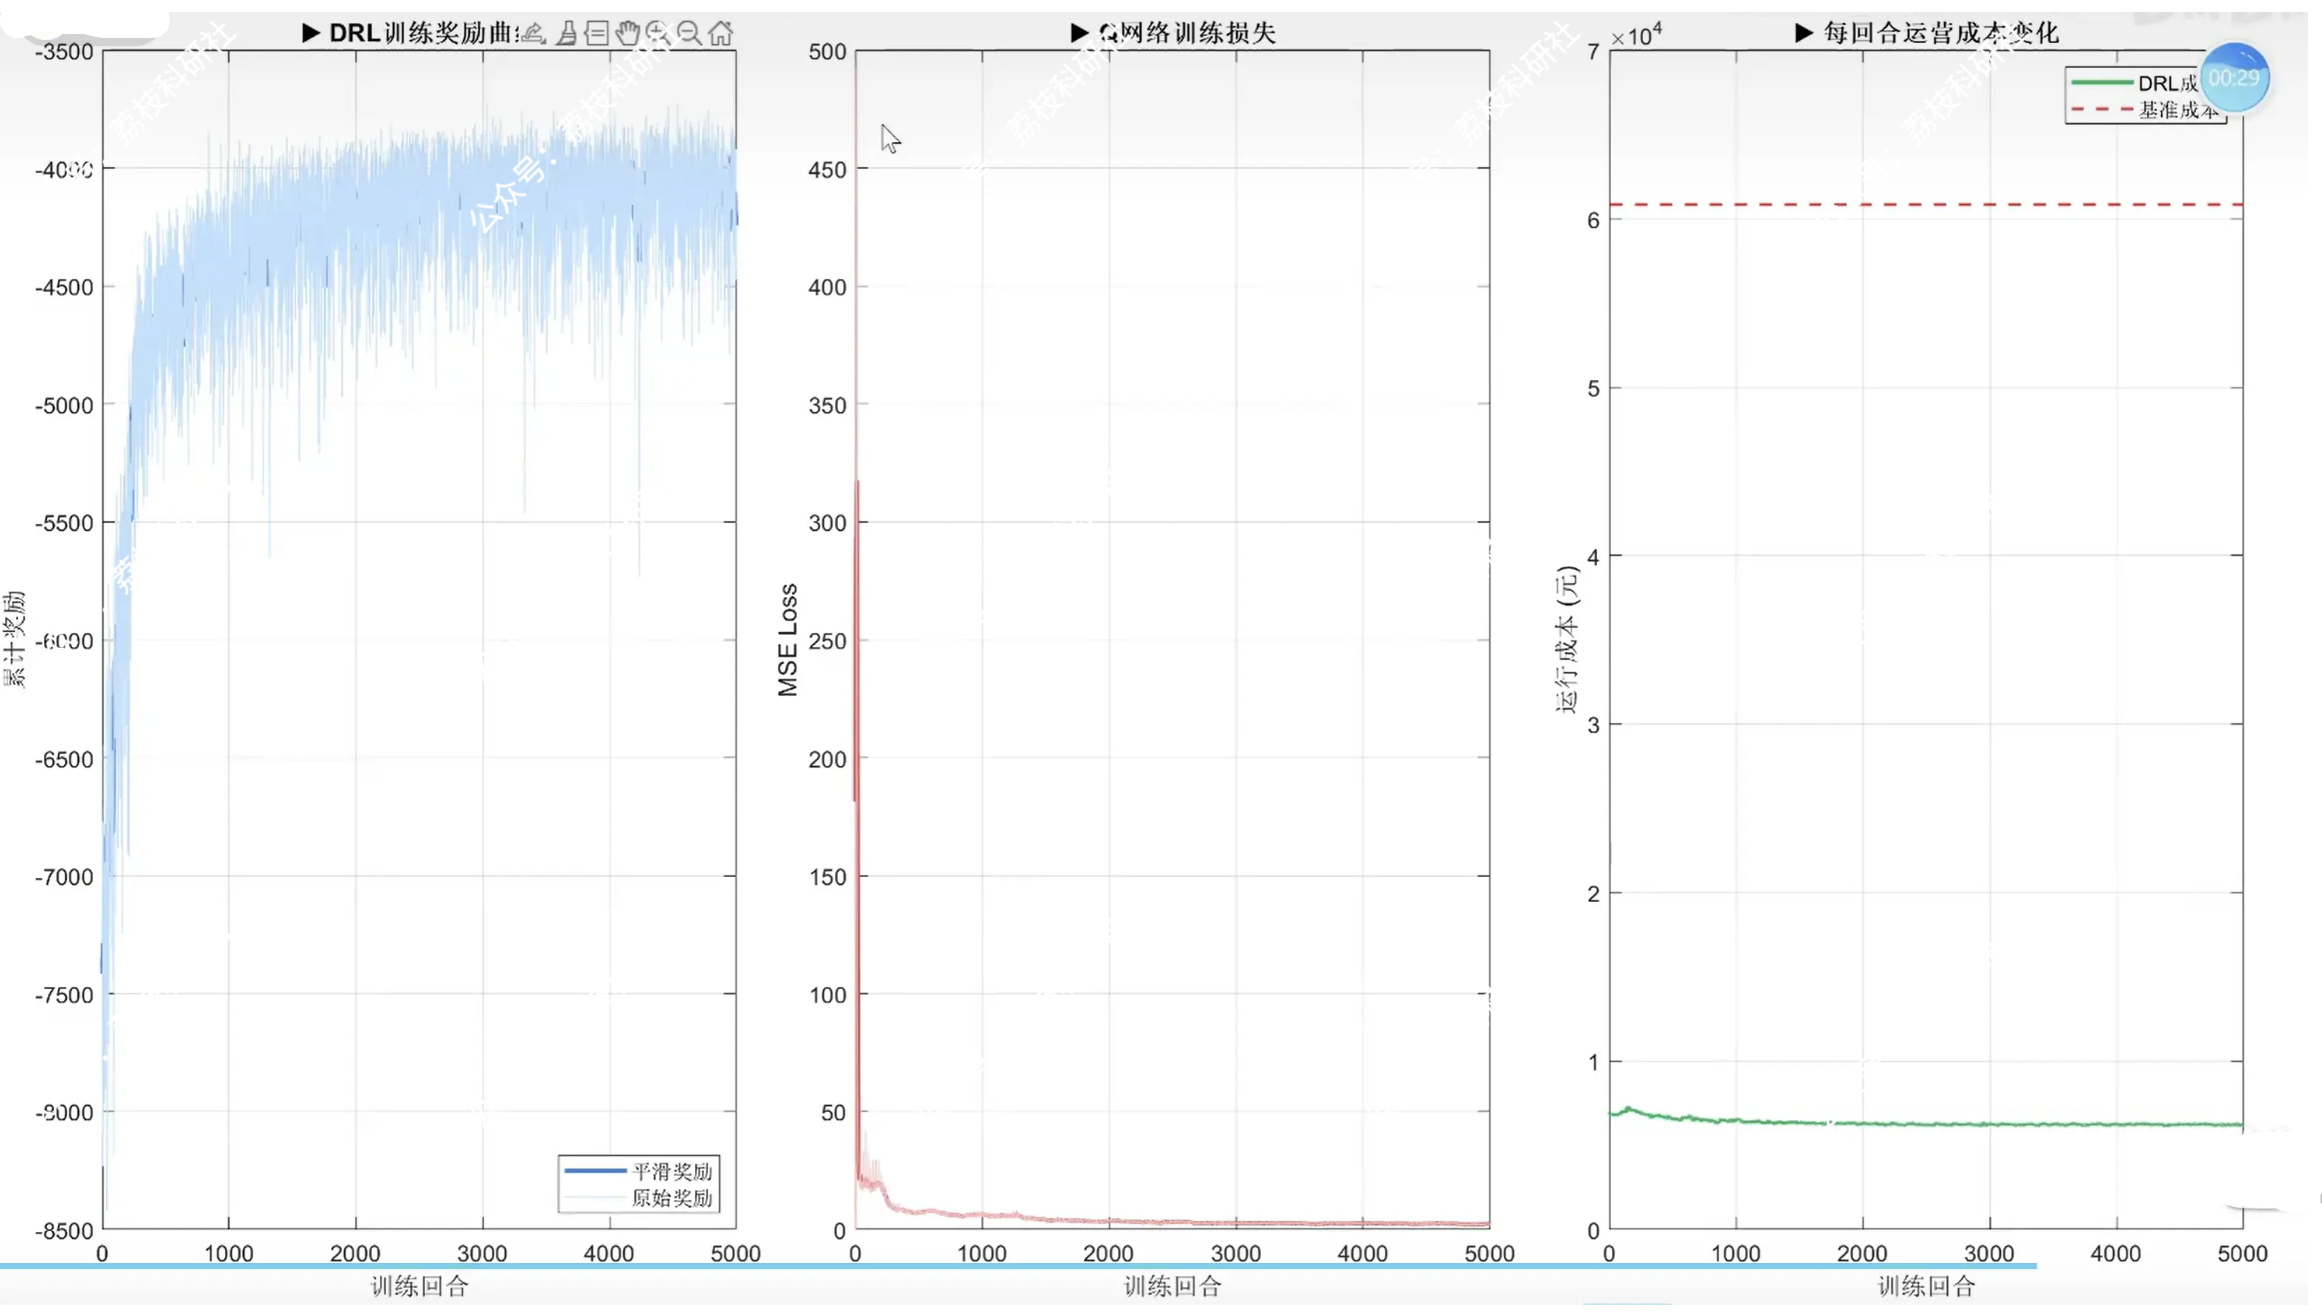Click the blue 00:29 timer bubble

point(2233,78)
